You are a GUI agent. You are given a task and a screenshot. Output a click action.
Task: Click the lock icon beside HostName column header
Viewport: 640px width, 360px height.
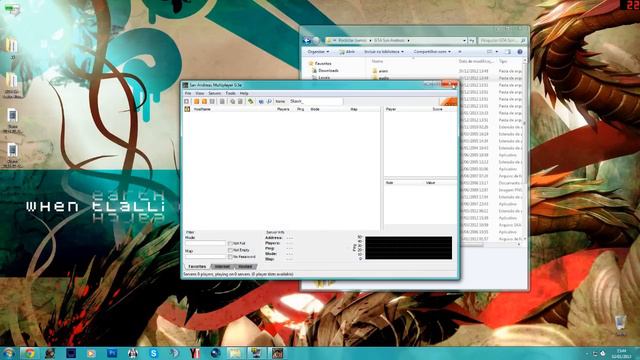pyautogui.click(x=187, y=109)
